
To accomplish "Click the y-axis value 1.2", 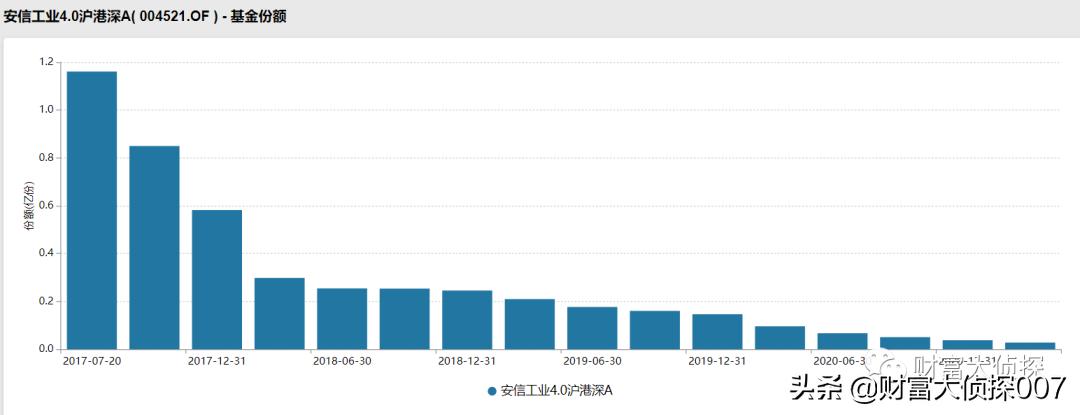I will [x=46, y=62].
